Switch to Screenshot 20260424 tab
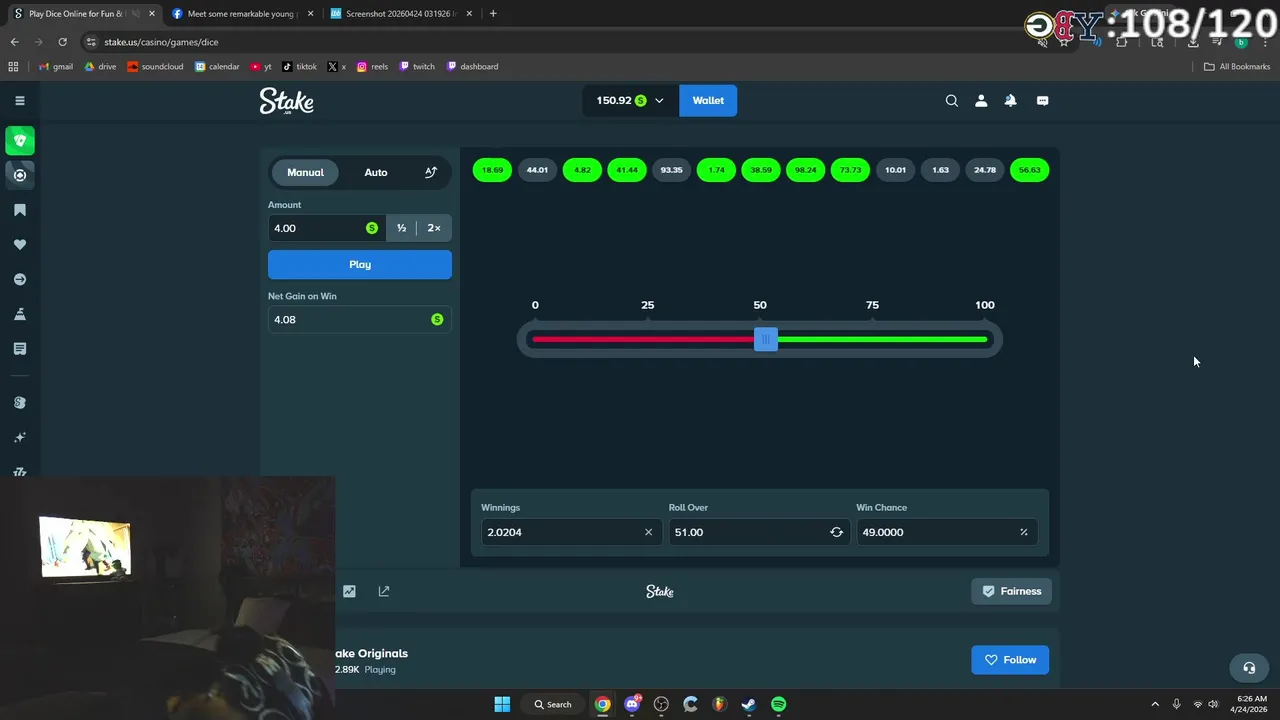Screen dimensions: 1280x720 pos(400,14)
